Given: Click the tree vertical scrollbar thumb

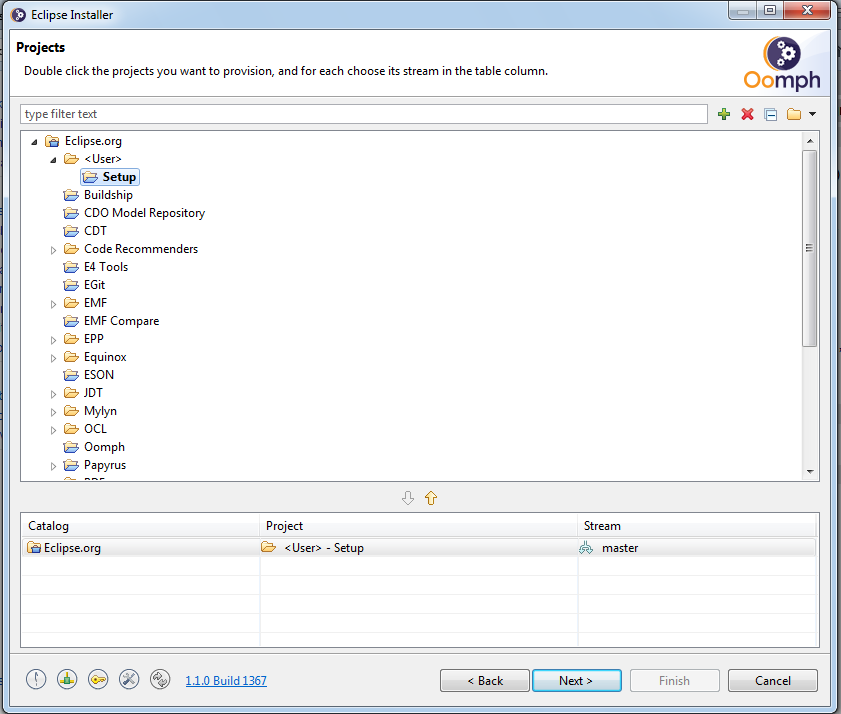Looking at the screenshot, I should [x=810, y=248].
